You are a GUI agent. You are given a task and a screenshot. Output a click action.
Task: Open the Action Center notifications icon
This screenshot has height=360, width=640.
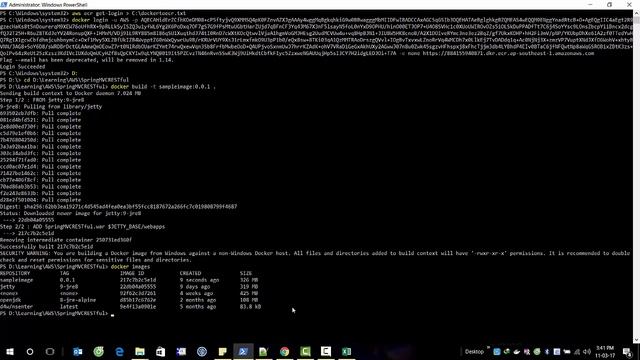(628, 352)
